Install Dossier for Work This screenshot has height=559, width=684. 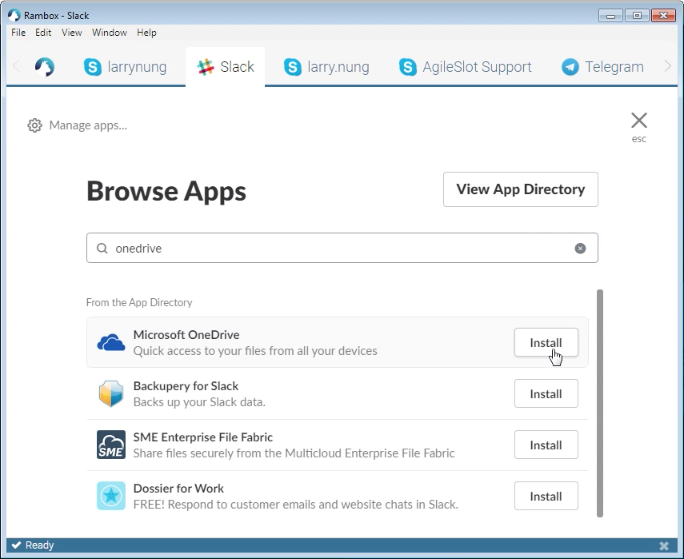546,496
